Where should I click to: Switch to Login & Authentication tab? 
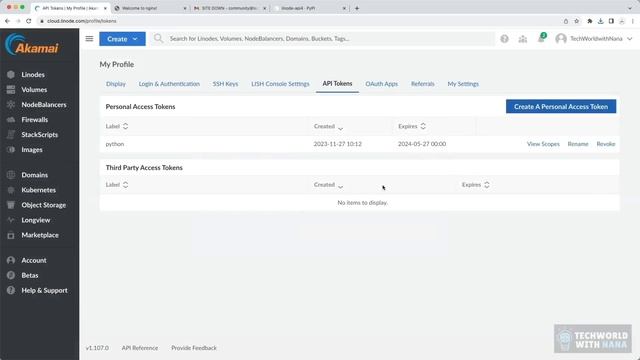click(169, 84)
